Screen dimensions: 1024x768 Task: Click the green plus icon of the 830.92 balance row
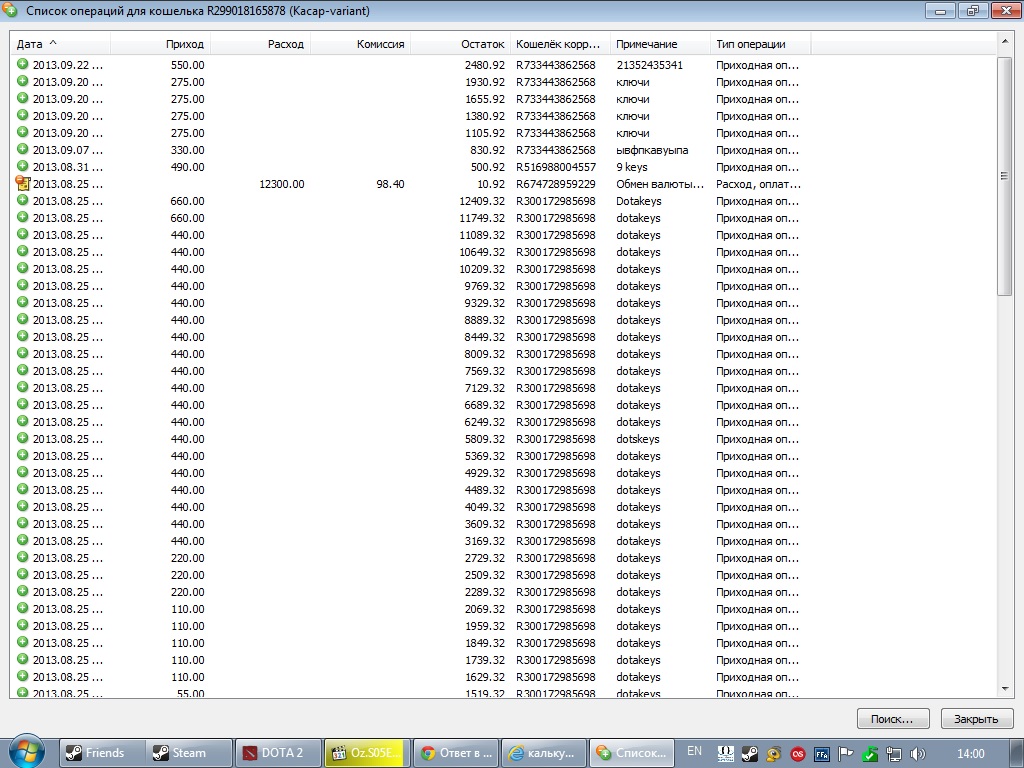(23, 149)
